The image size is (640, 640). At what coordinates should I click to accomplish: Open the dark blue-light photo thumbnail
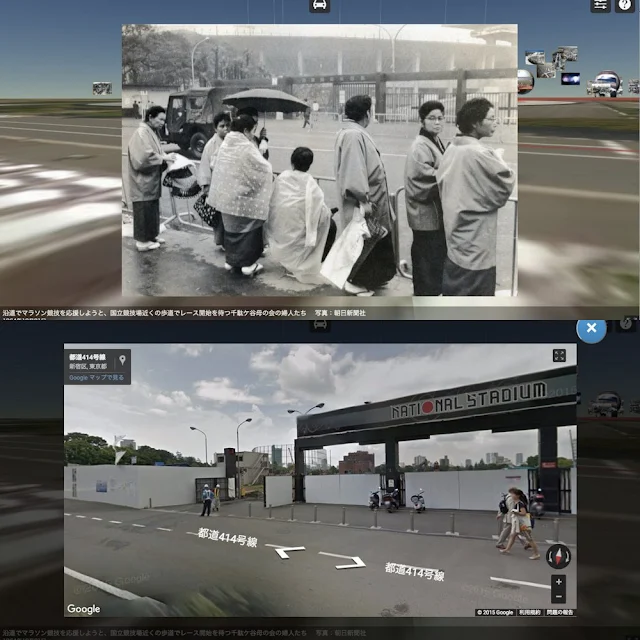coord(570,78)
